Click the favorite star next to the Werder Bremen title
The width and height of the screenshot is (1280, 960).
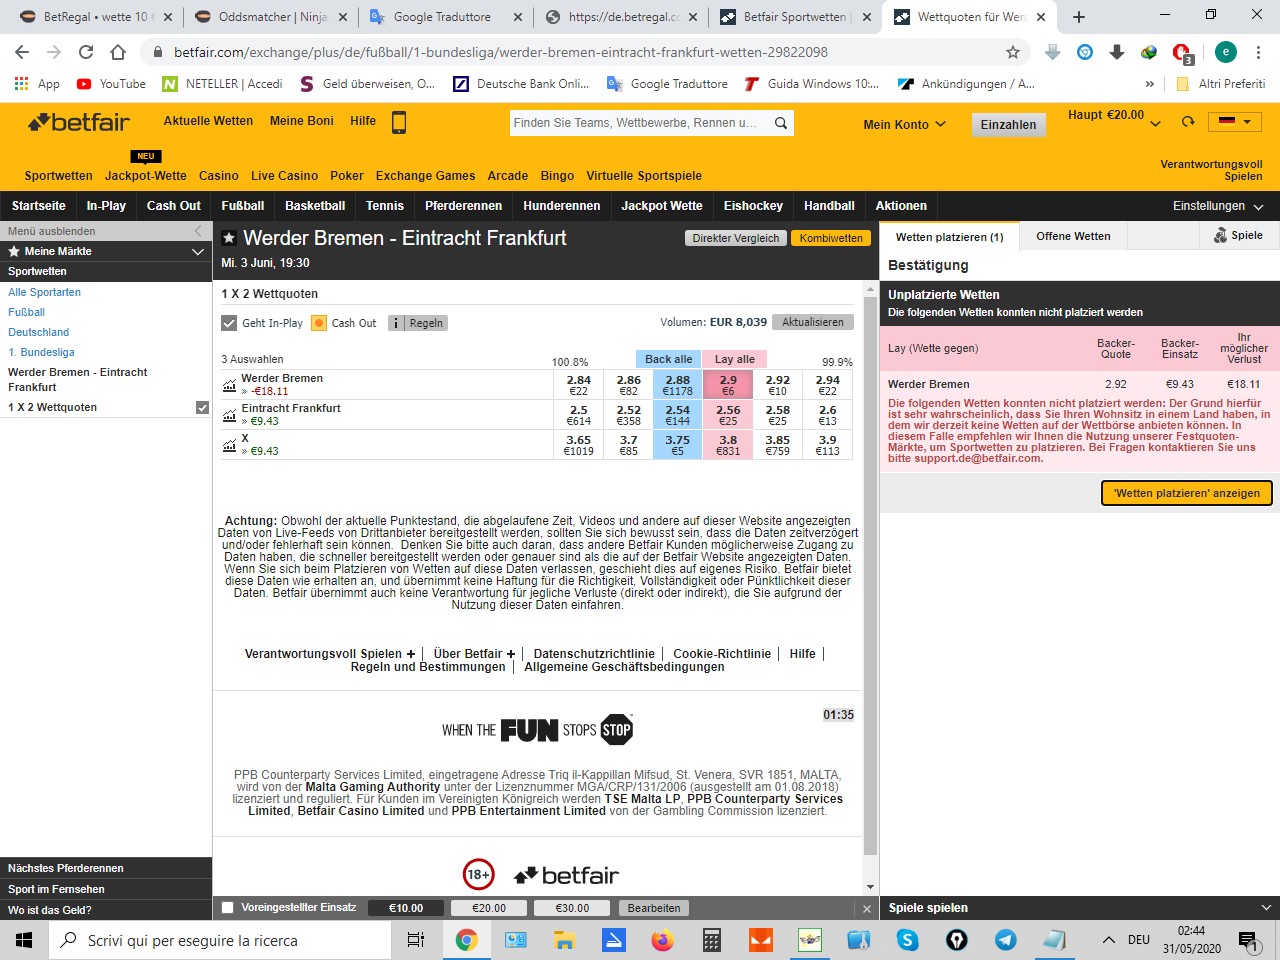(x=229, y=238)
